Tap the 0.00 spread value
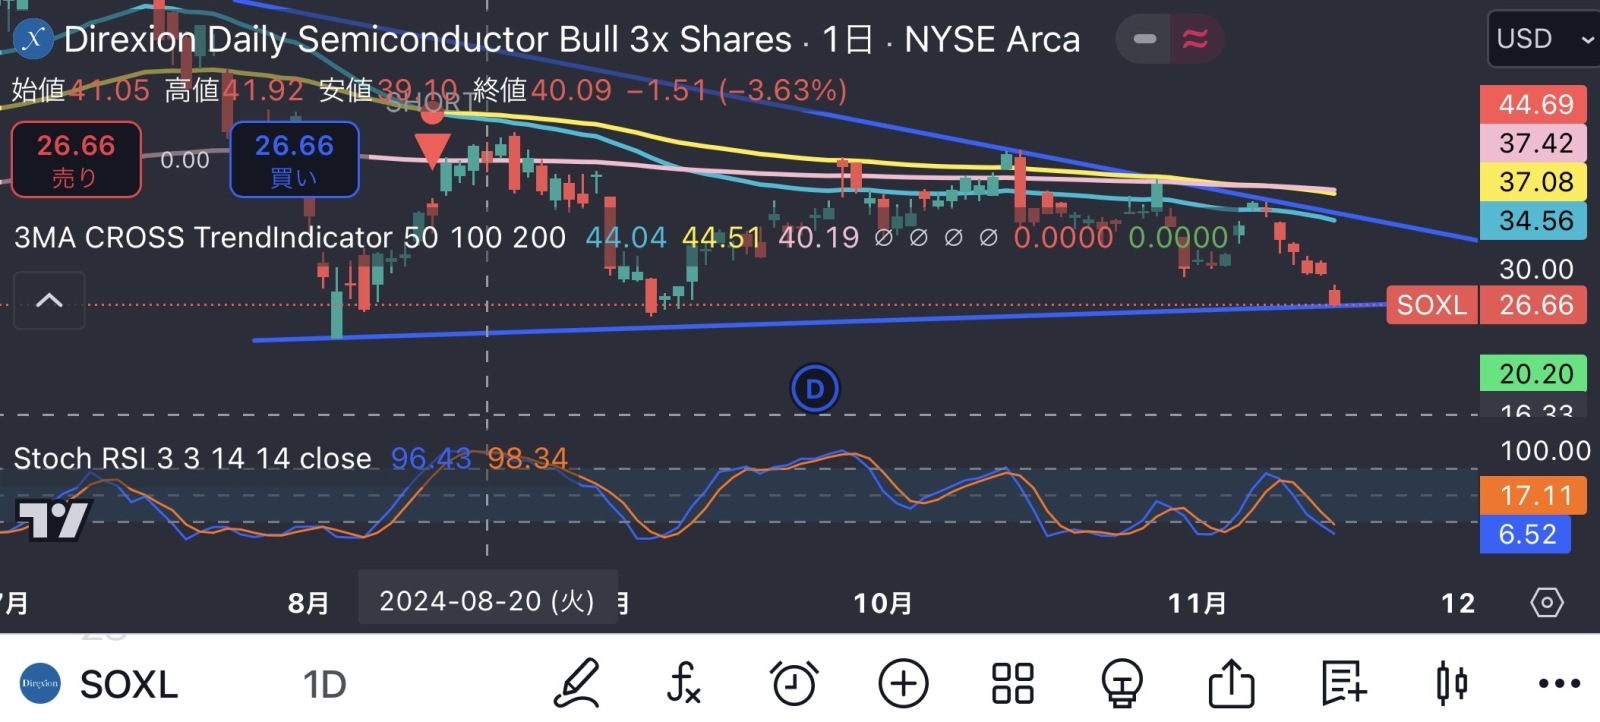Screen dimensions: 1600x722 (185, 160)
